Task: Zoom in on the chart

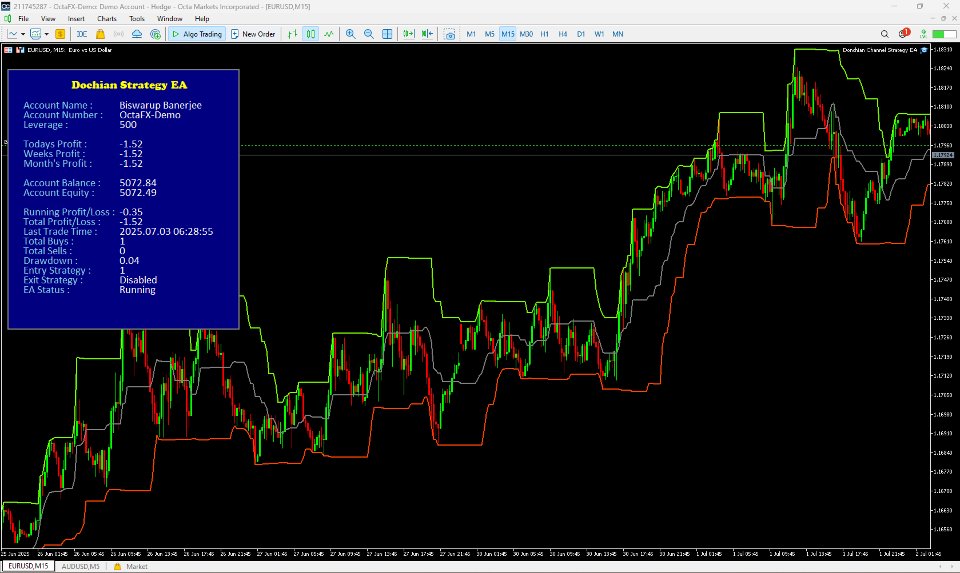Action: [x=350, y=34]
